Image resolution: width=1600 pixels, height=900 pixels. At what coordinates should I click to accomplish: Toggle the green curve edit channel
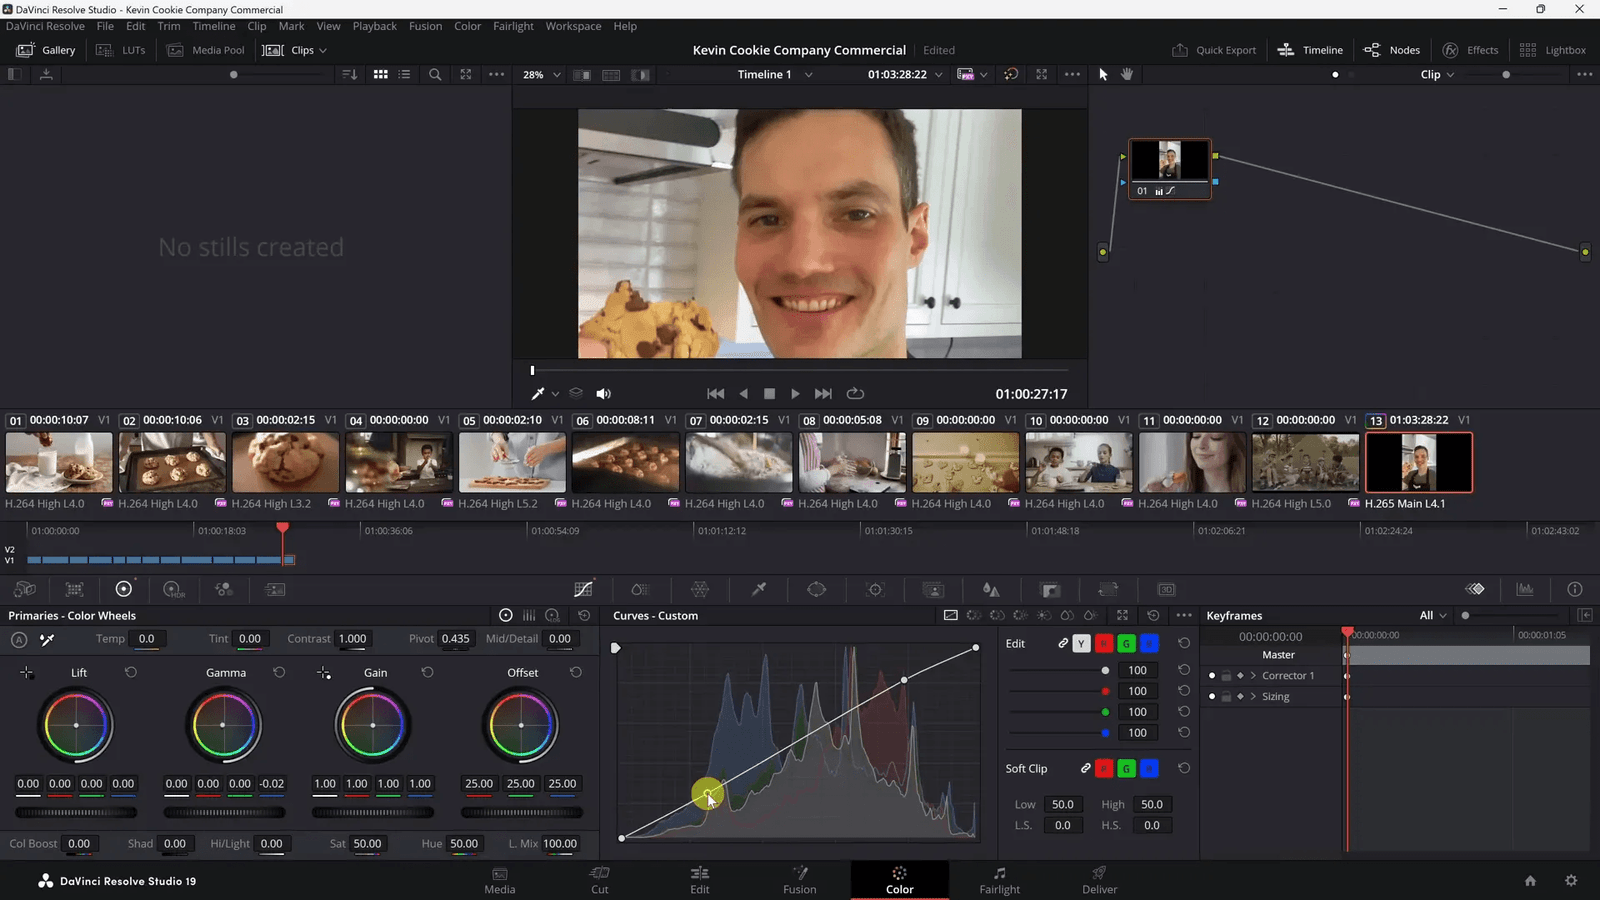click(1126, 644)
